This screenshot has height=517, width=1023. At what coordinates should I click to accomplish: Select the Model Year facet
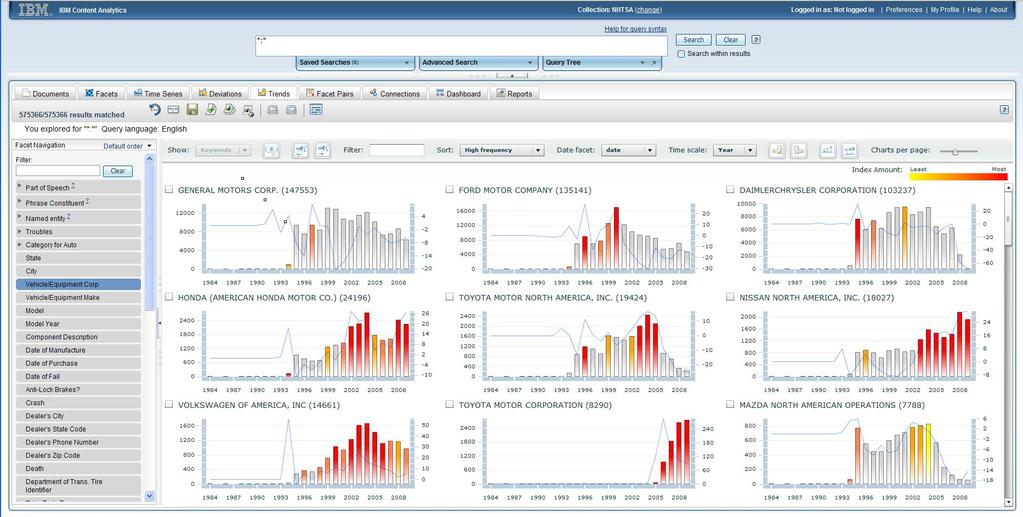coord(78,324)
